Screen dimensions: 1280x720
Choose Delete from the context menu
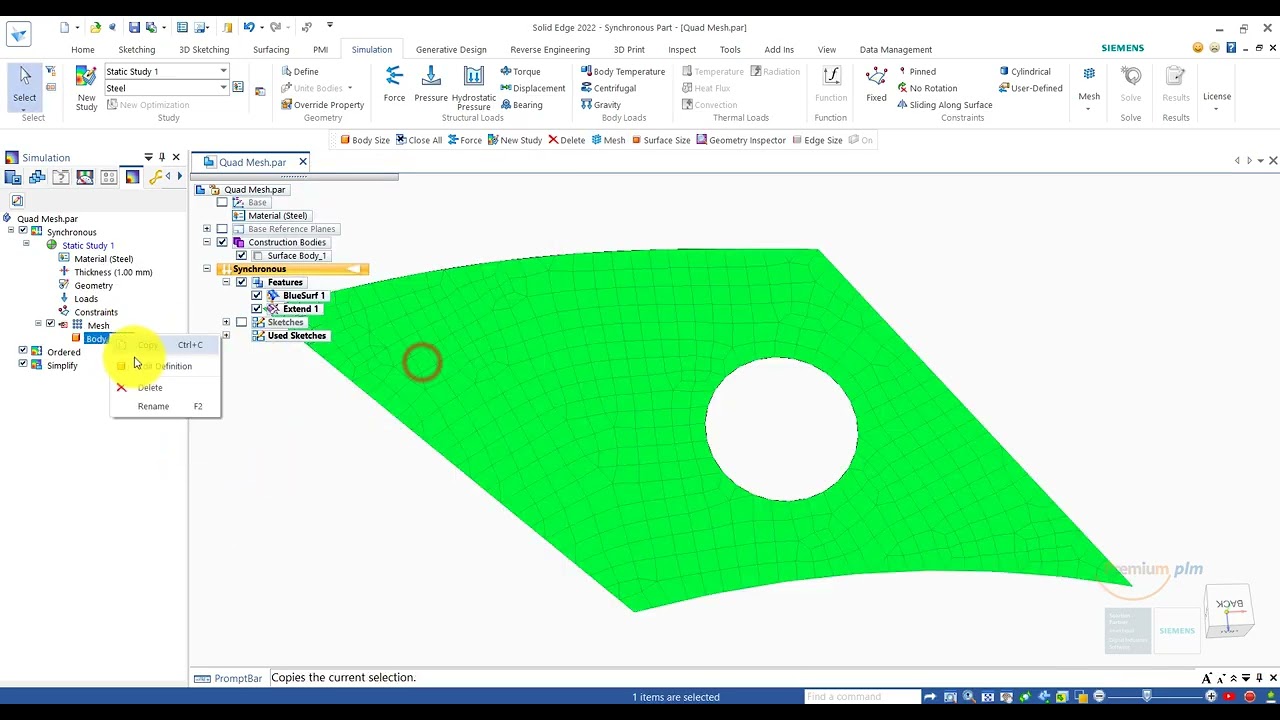(165, 387)
